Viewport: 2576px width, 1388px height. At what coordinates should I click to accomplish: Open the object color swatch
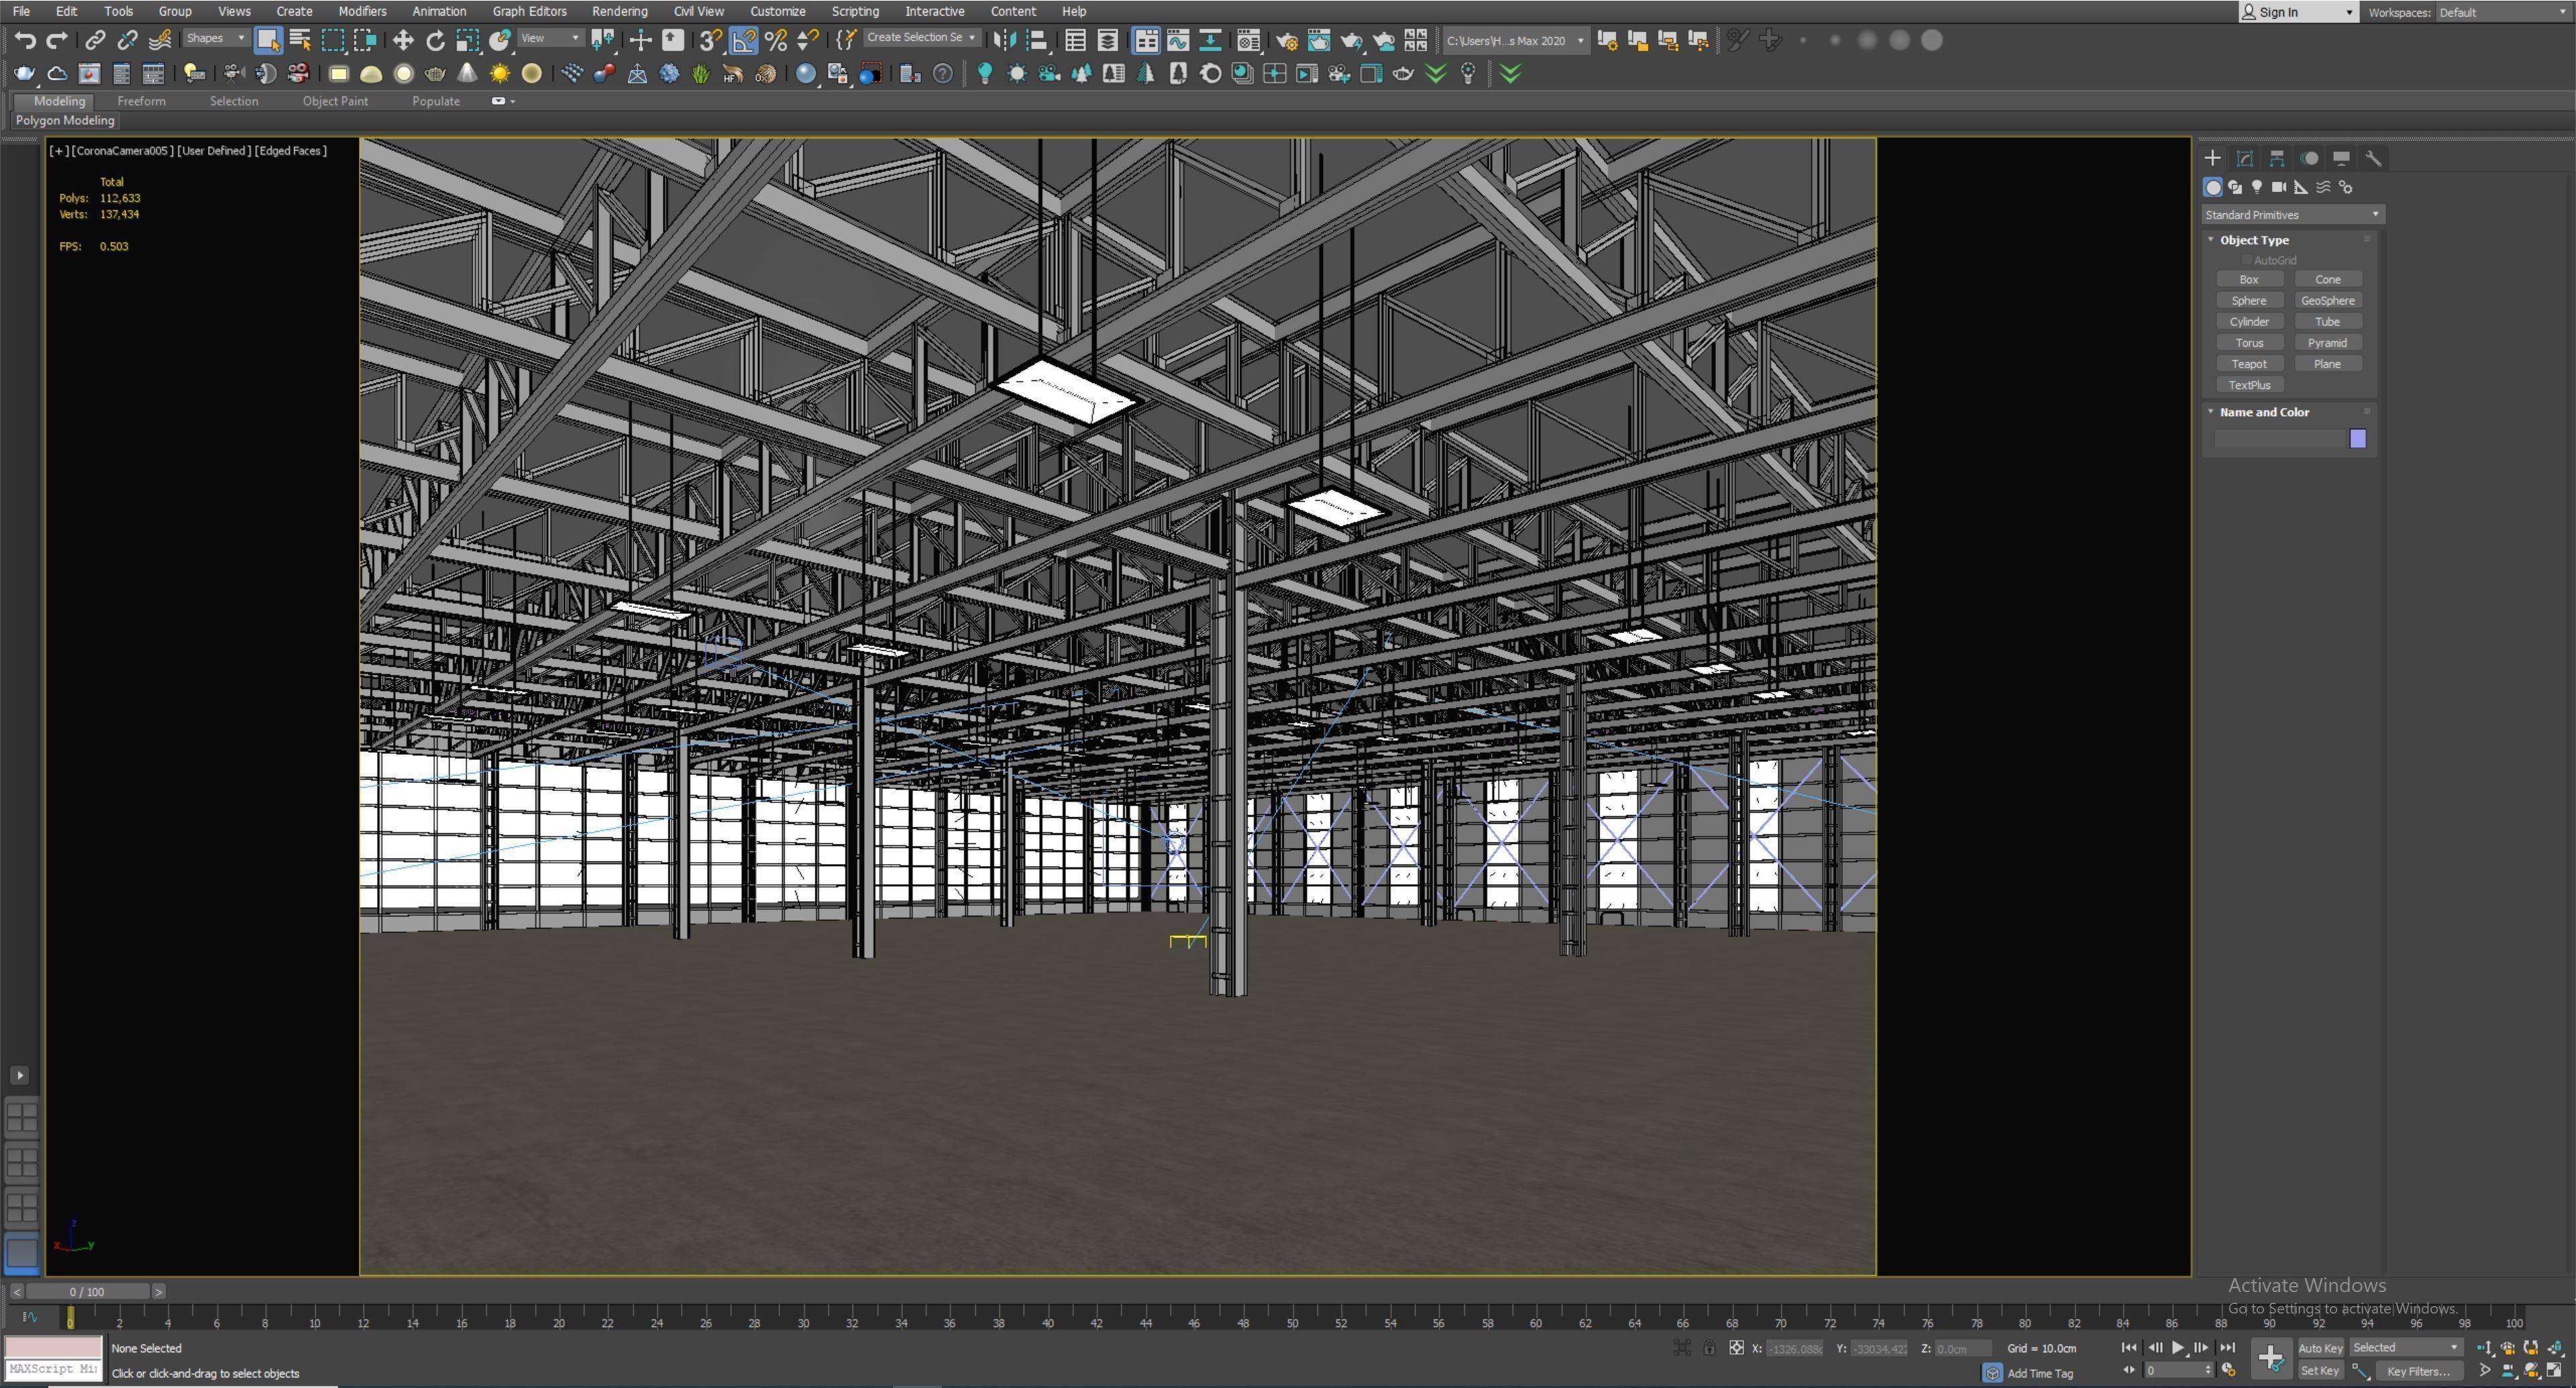(2357, 438)
